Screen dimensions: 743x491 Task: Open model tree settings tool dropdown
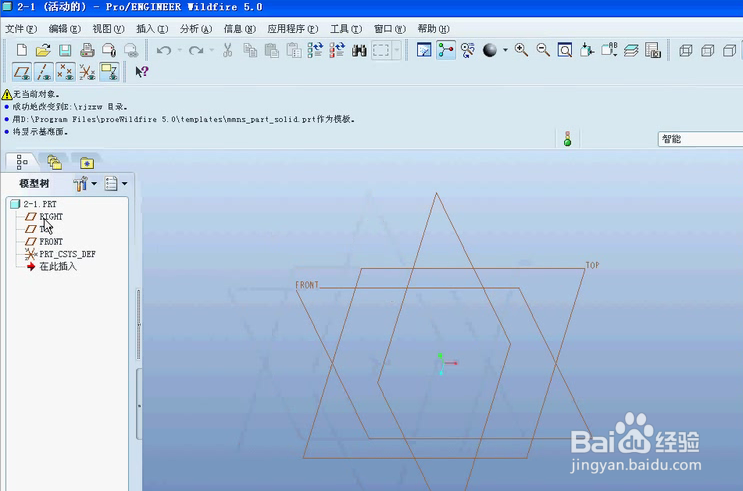click(x=85, y=183)
